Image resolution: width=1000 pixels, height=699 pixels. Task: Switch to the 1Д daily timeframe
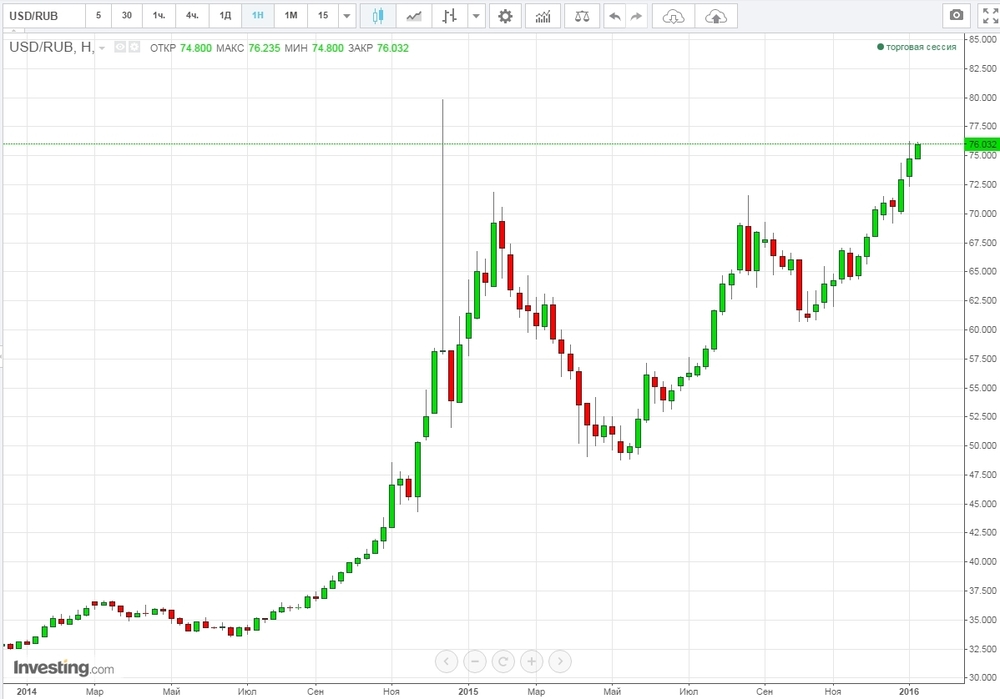tap(225, 16)
